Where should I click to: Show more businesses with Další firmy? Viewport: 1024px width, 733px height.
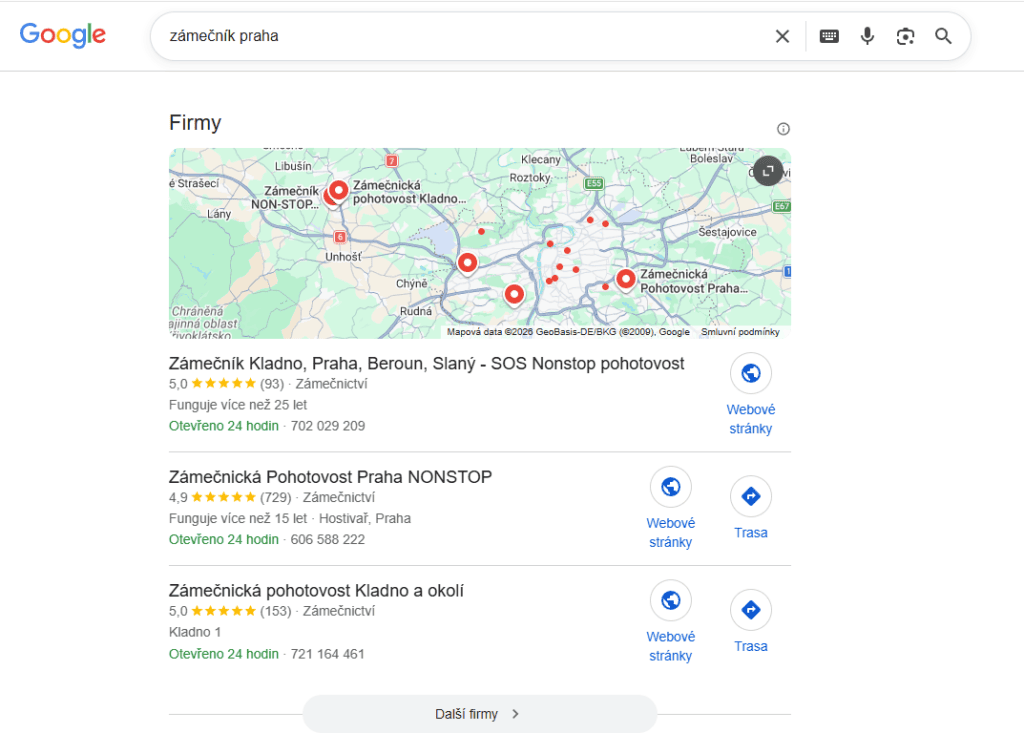point(479,713)
